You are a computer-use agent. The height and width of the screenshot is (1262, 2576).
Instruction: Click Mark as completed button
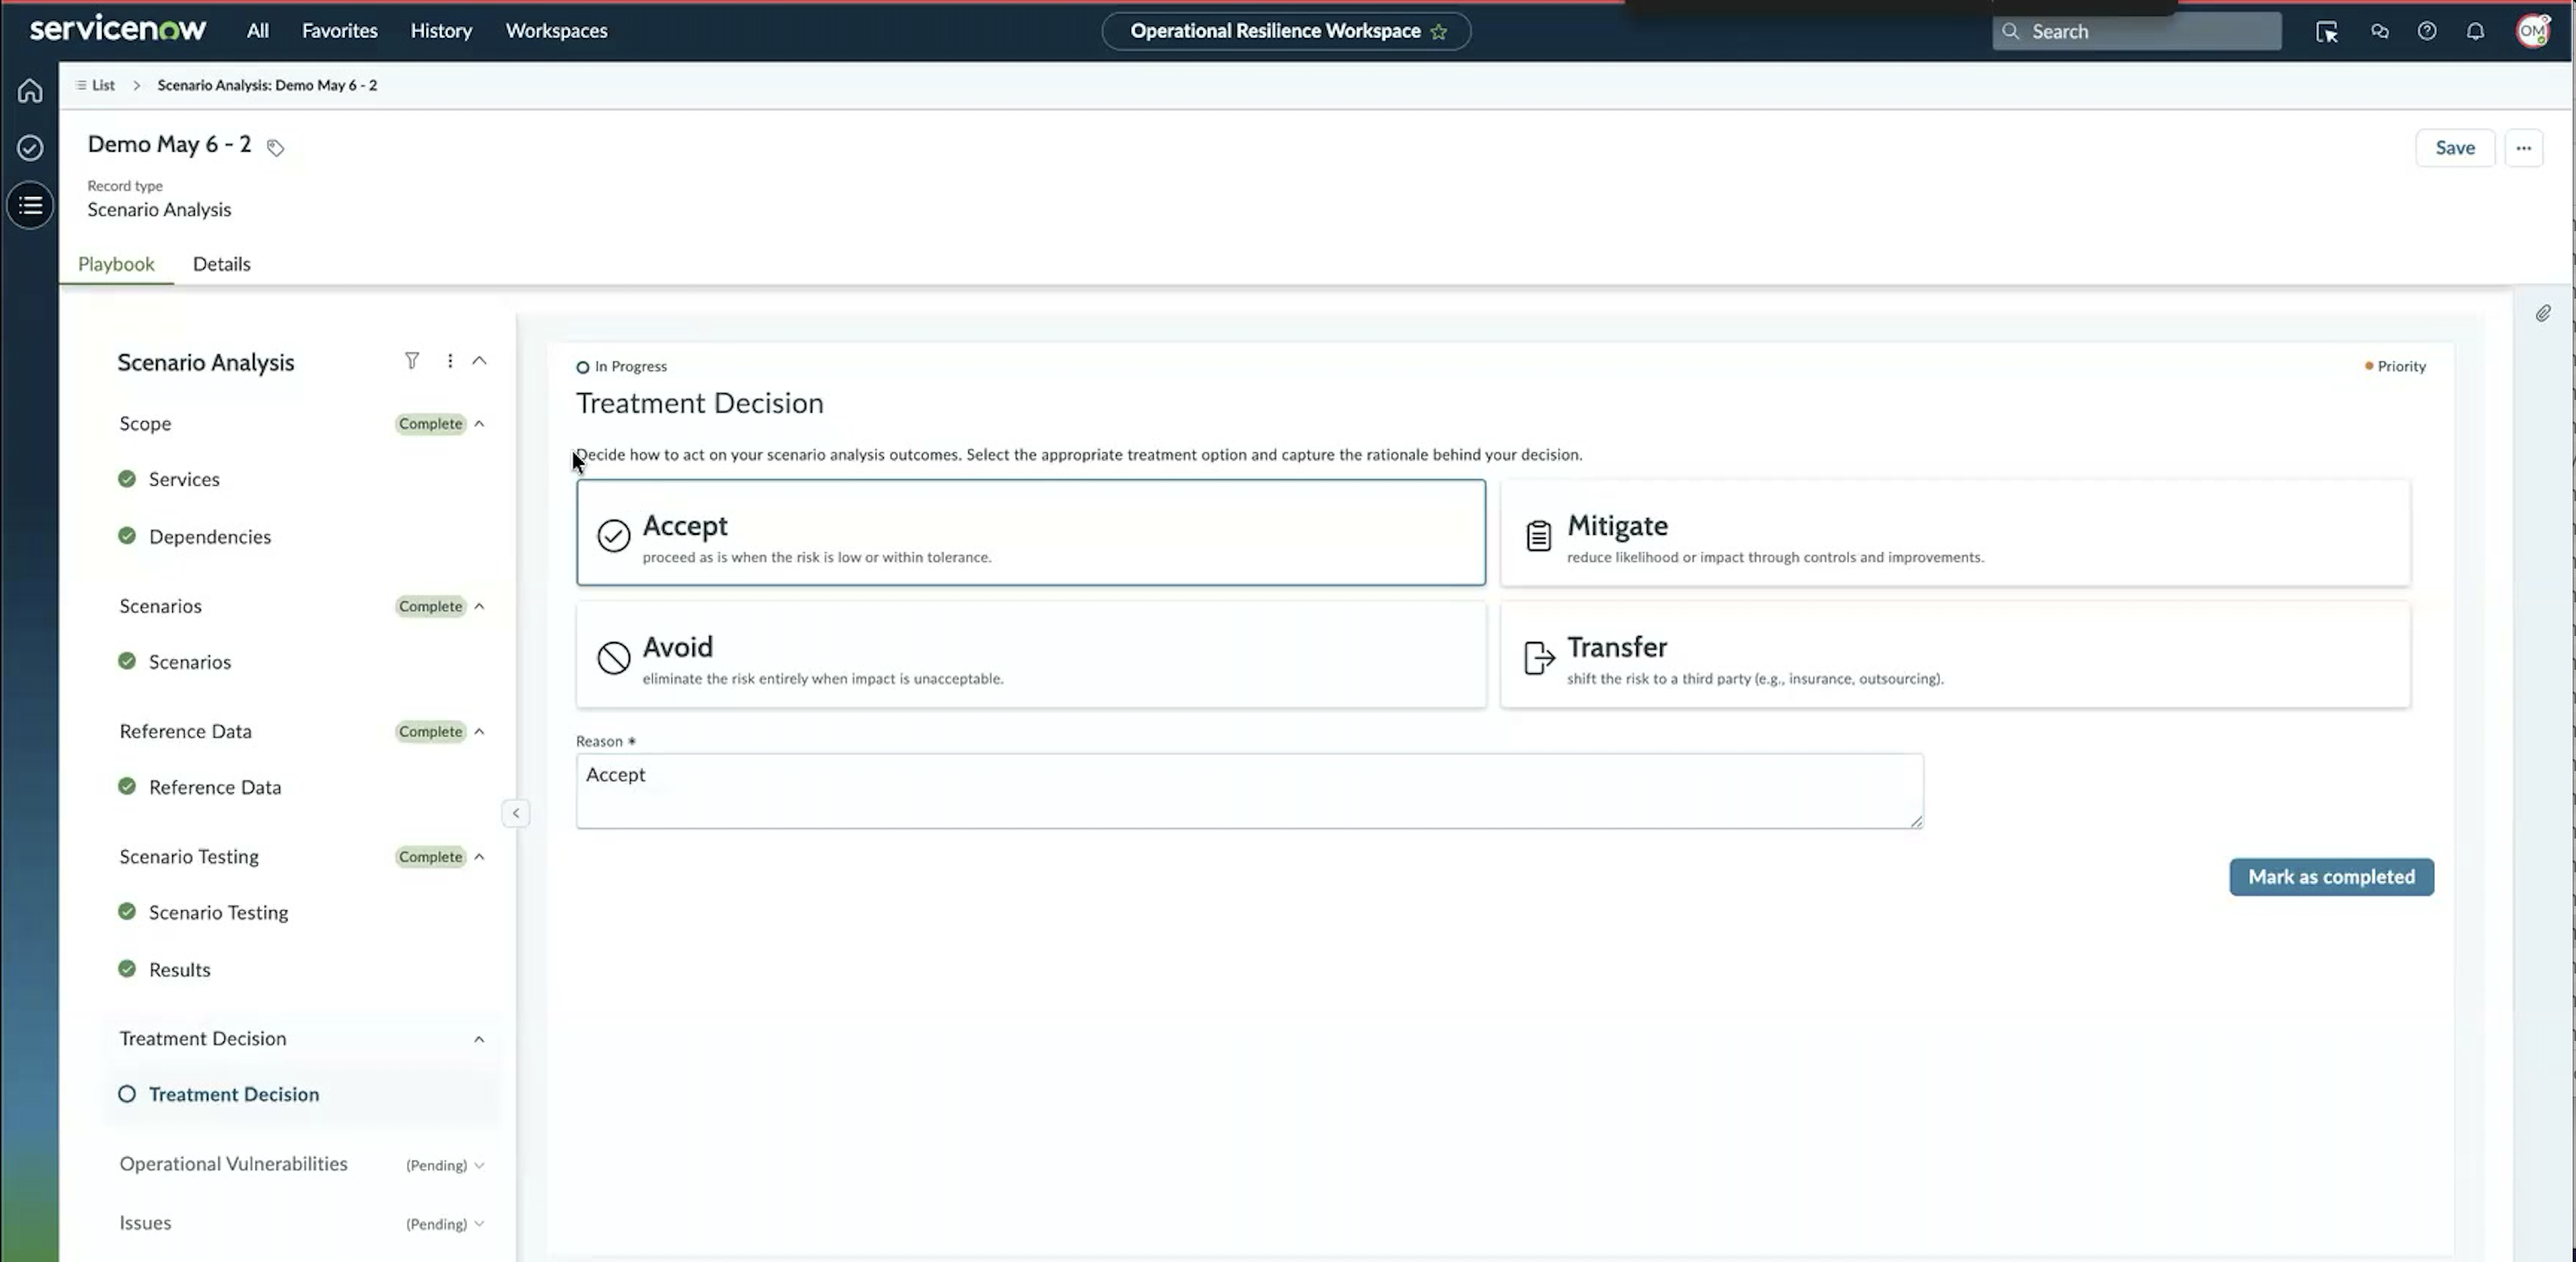[x=2331, y=877]
